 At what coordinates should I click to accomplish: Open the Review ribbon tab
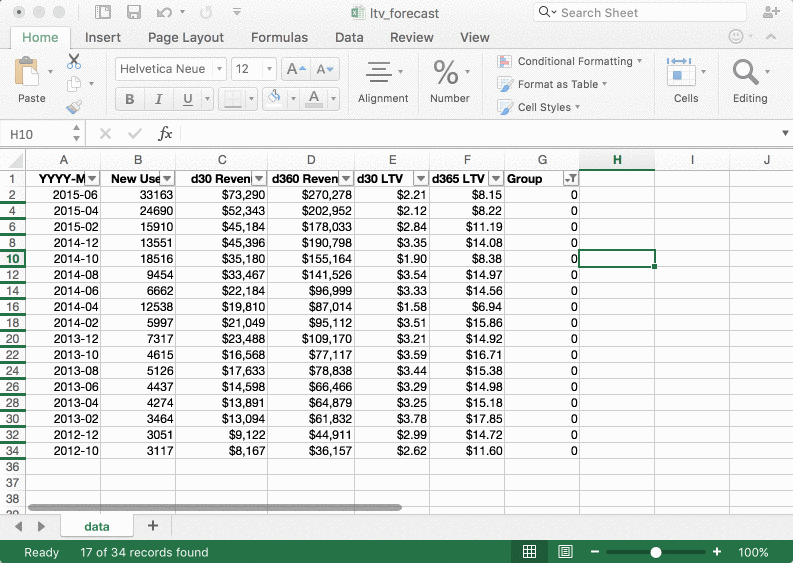tap(412, 37)
